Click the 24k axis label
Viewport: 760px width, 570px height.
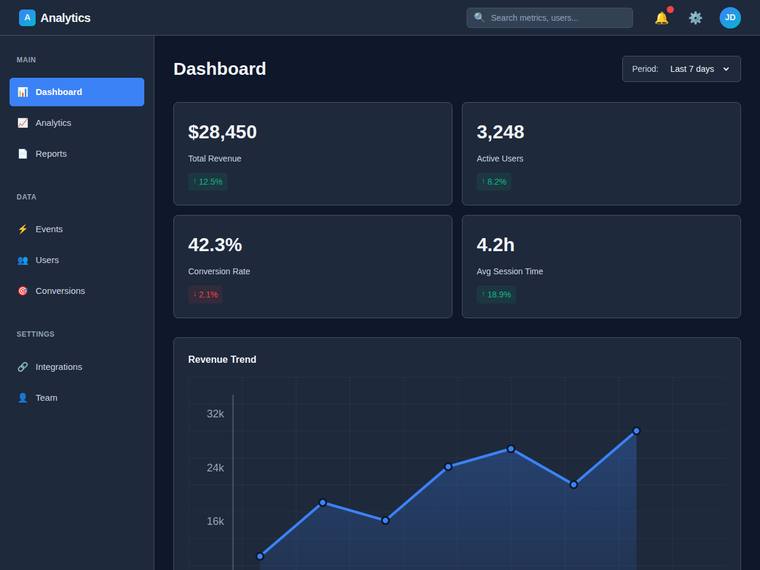pyautogui.click(x=215, y=468)
